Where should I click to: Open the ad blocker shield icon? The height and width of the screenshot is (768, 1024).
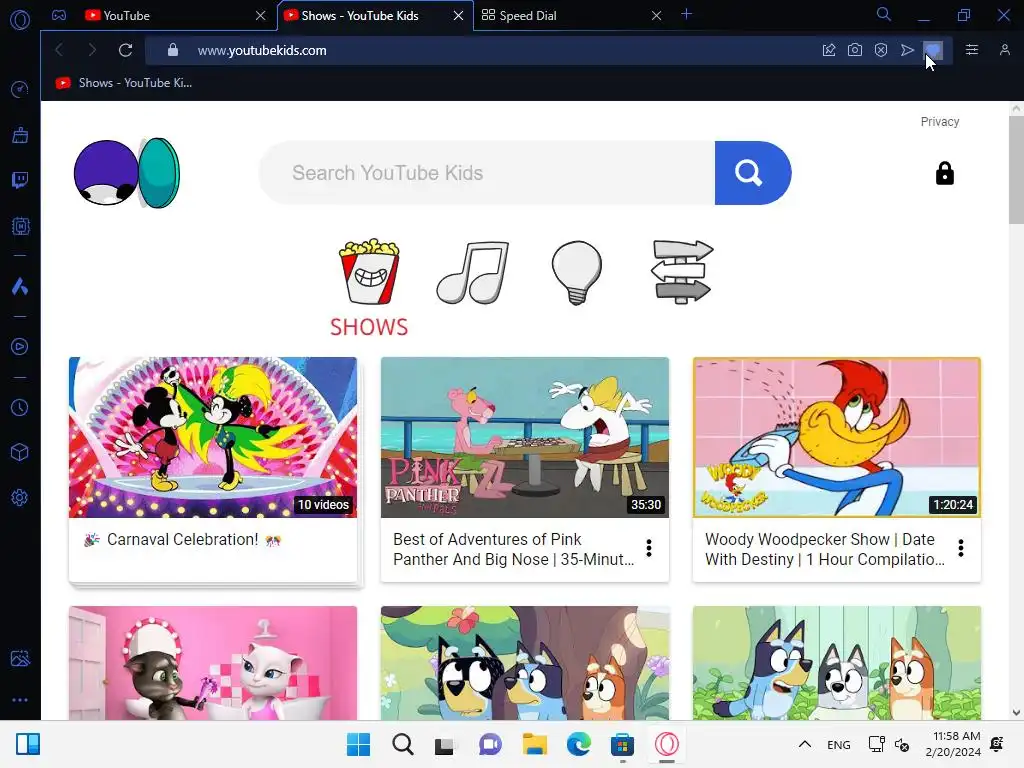tap(881, 50)
